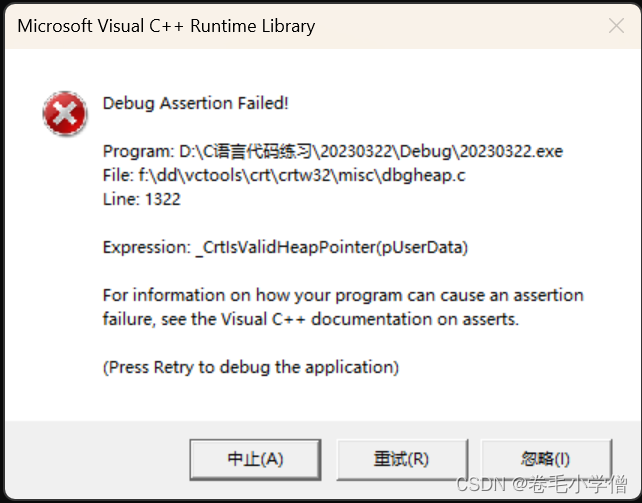
Task: Select the _CrtIsValidHeapPointer(pUserData) expression text
Action: click(x=332, y=248)
